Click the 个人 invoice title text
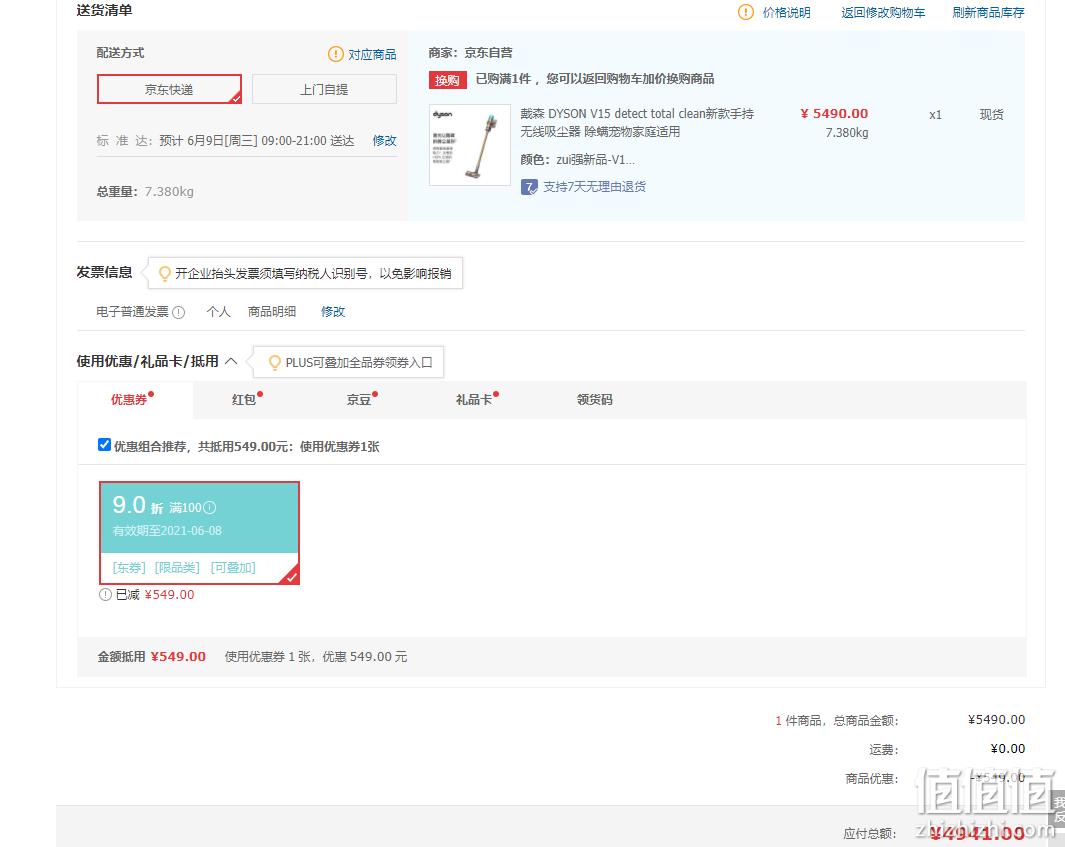 [x=219, y=311]
